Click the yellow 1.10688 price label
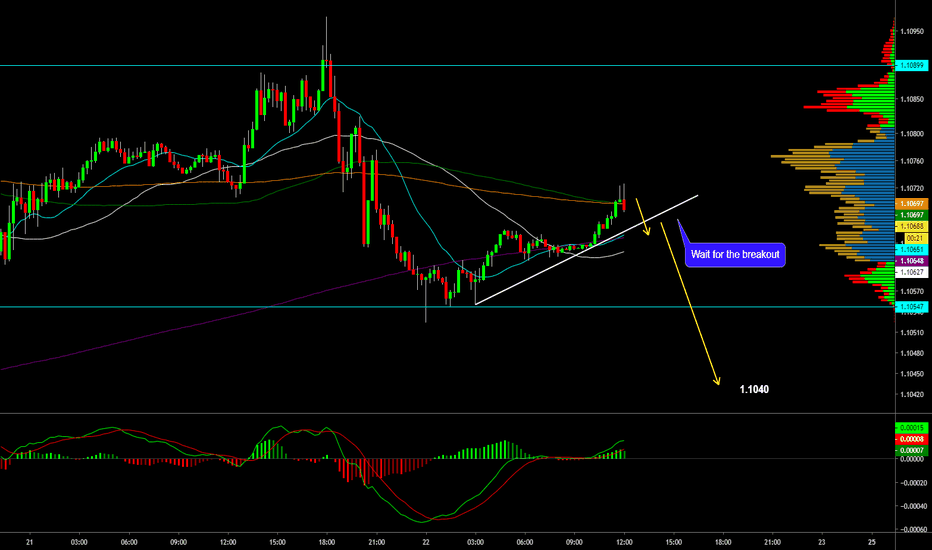 tap(911, 227)
